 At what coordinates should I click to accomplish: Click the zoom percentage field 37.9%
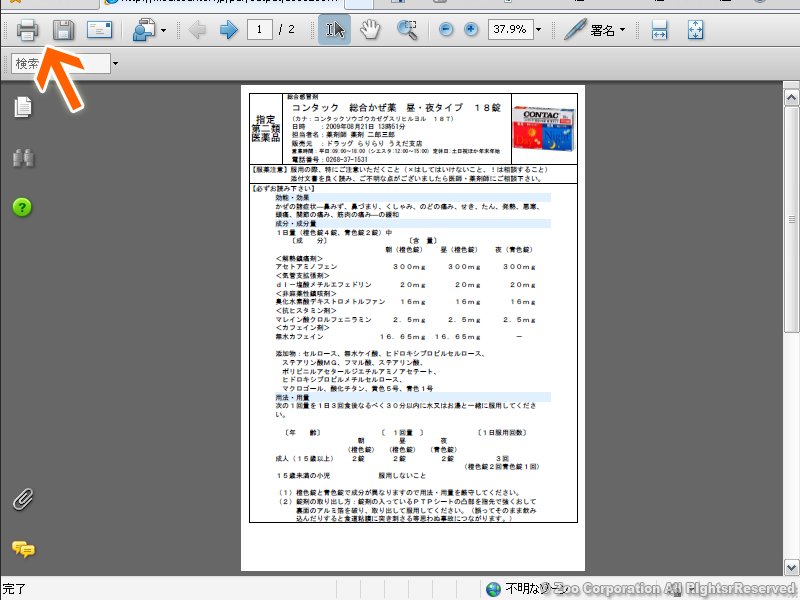coord(511,30)
